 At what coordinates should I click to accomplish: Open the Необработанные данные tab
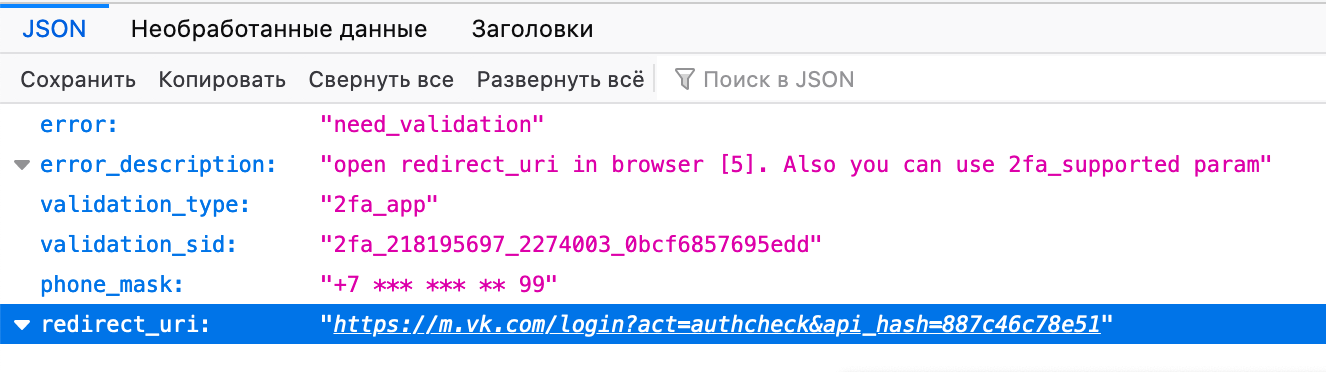click(x=279, y=29)
